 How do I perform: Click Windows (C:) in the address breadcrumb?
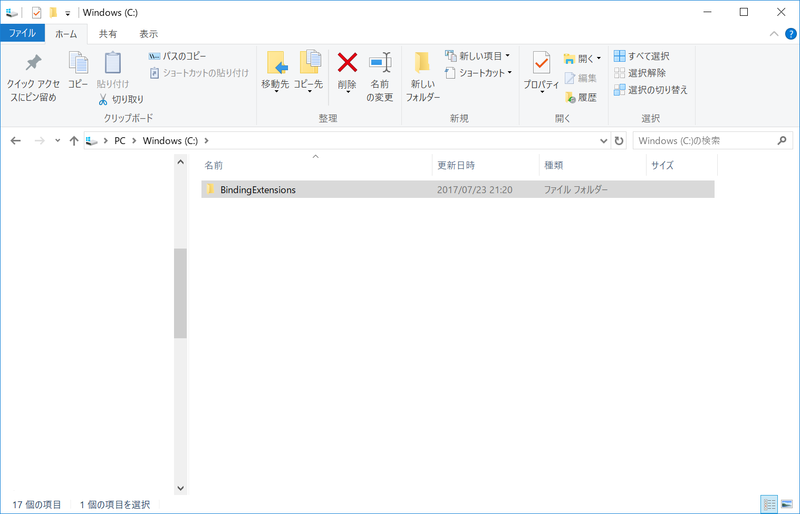tap(170, 141)
